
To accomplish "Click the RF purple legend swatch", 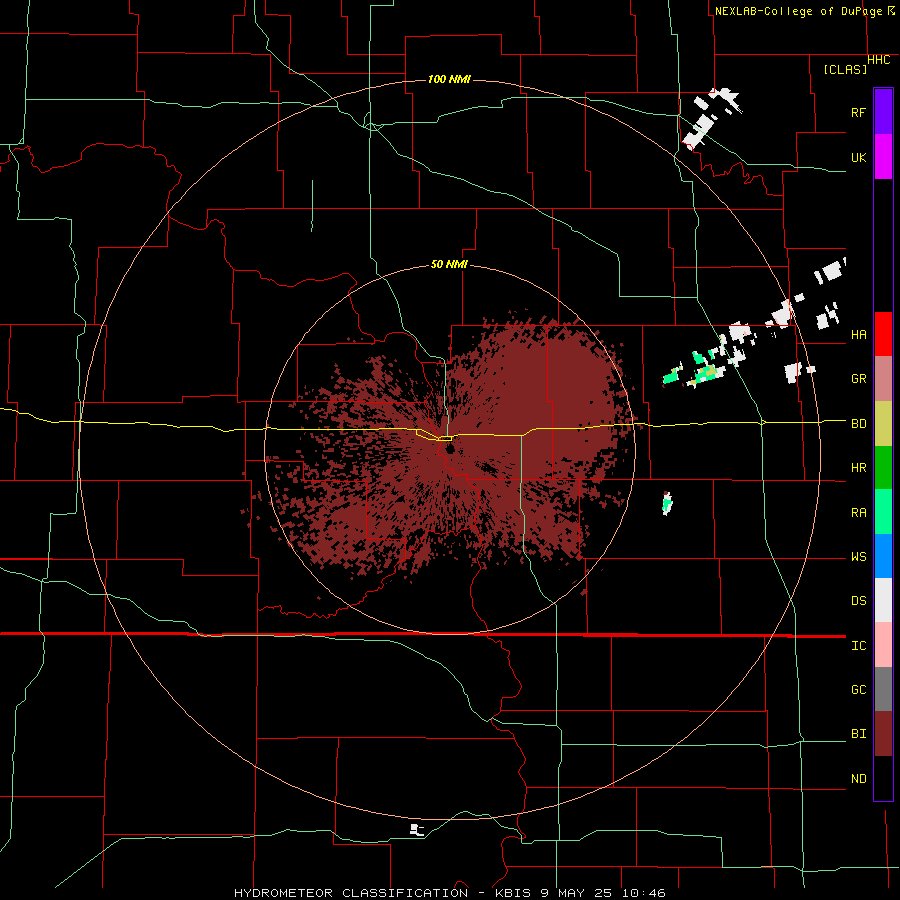I will coord(883,112).
